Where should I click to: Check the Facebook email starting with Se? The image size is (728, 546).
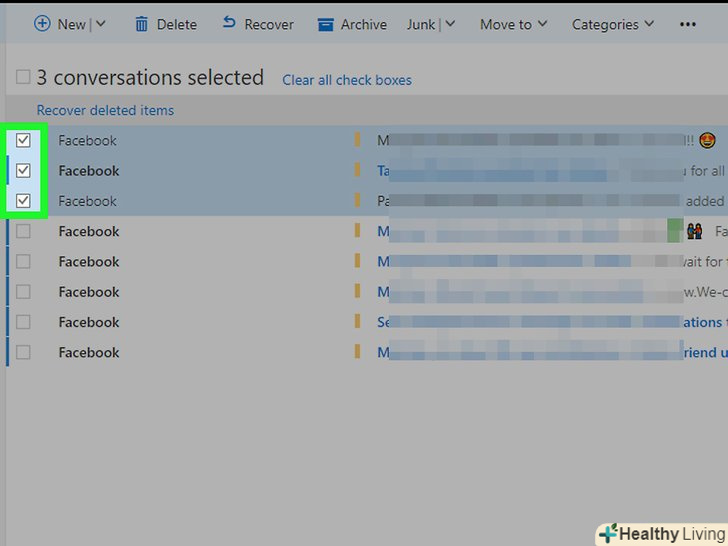[x=23, y=322]
